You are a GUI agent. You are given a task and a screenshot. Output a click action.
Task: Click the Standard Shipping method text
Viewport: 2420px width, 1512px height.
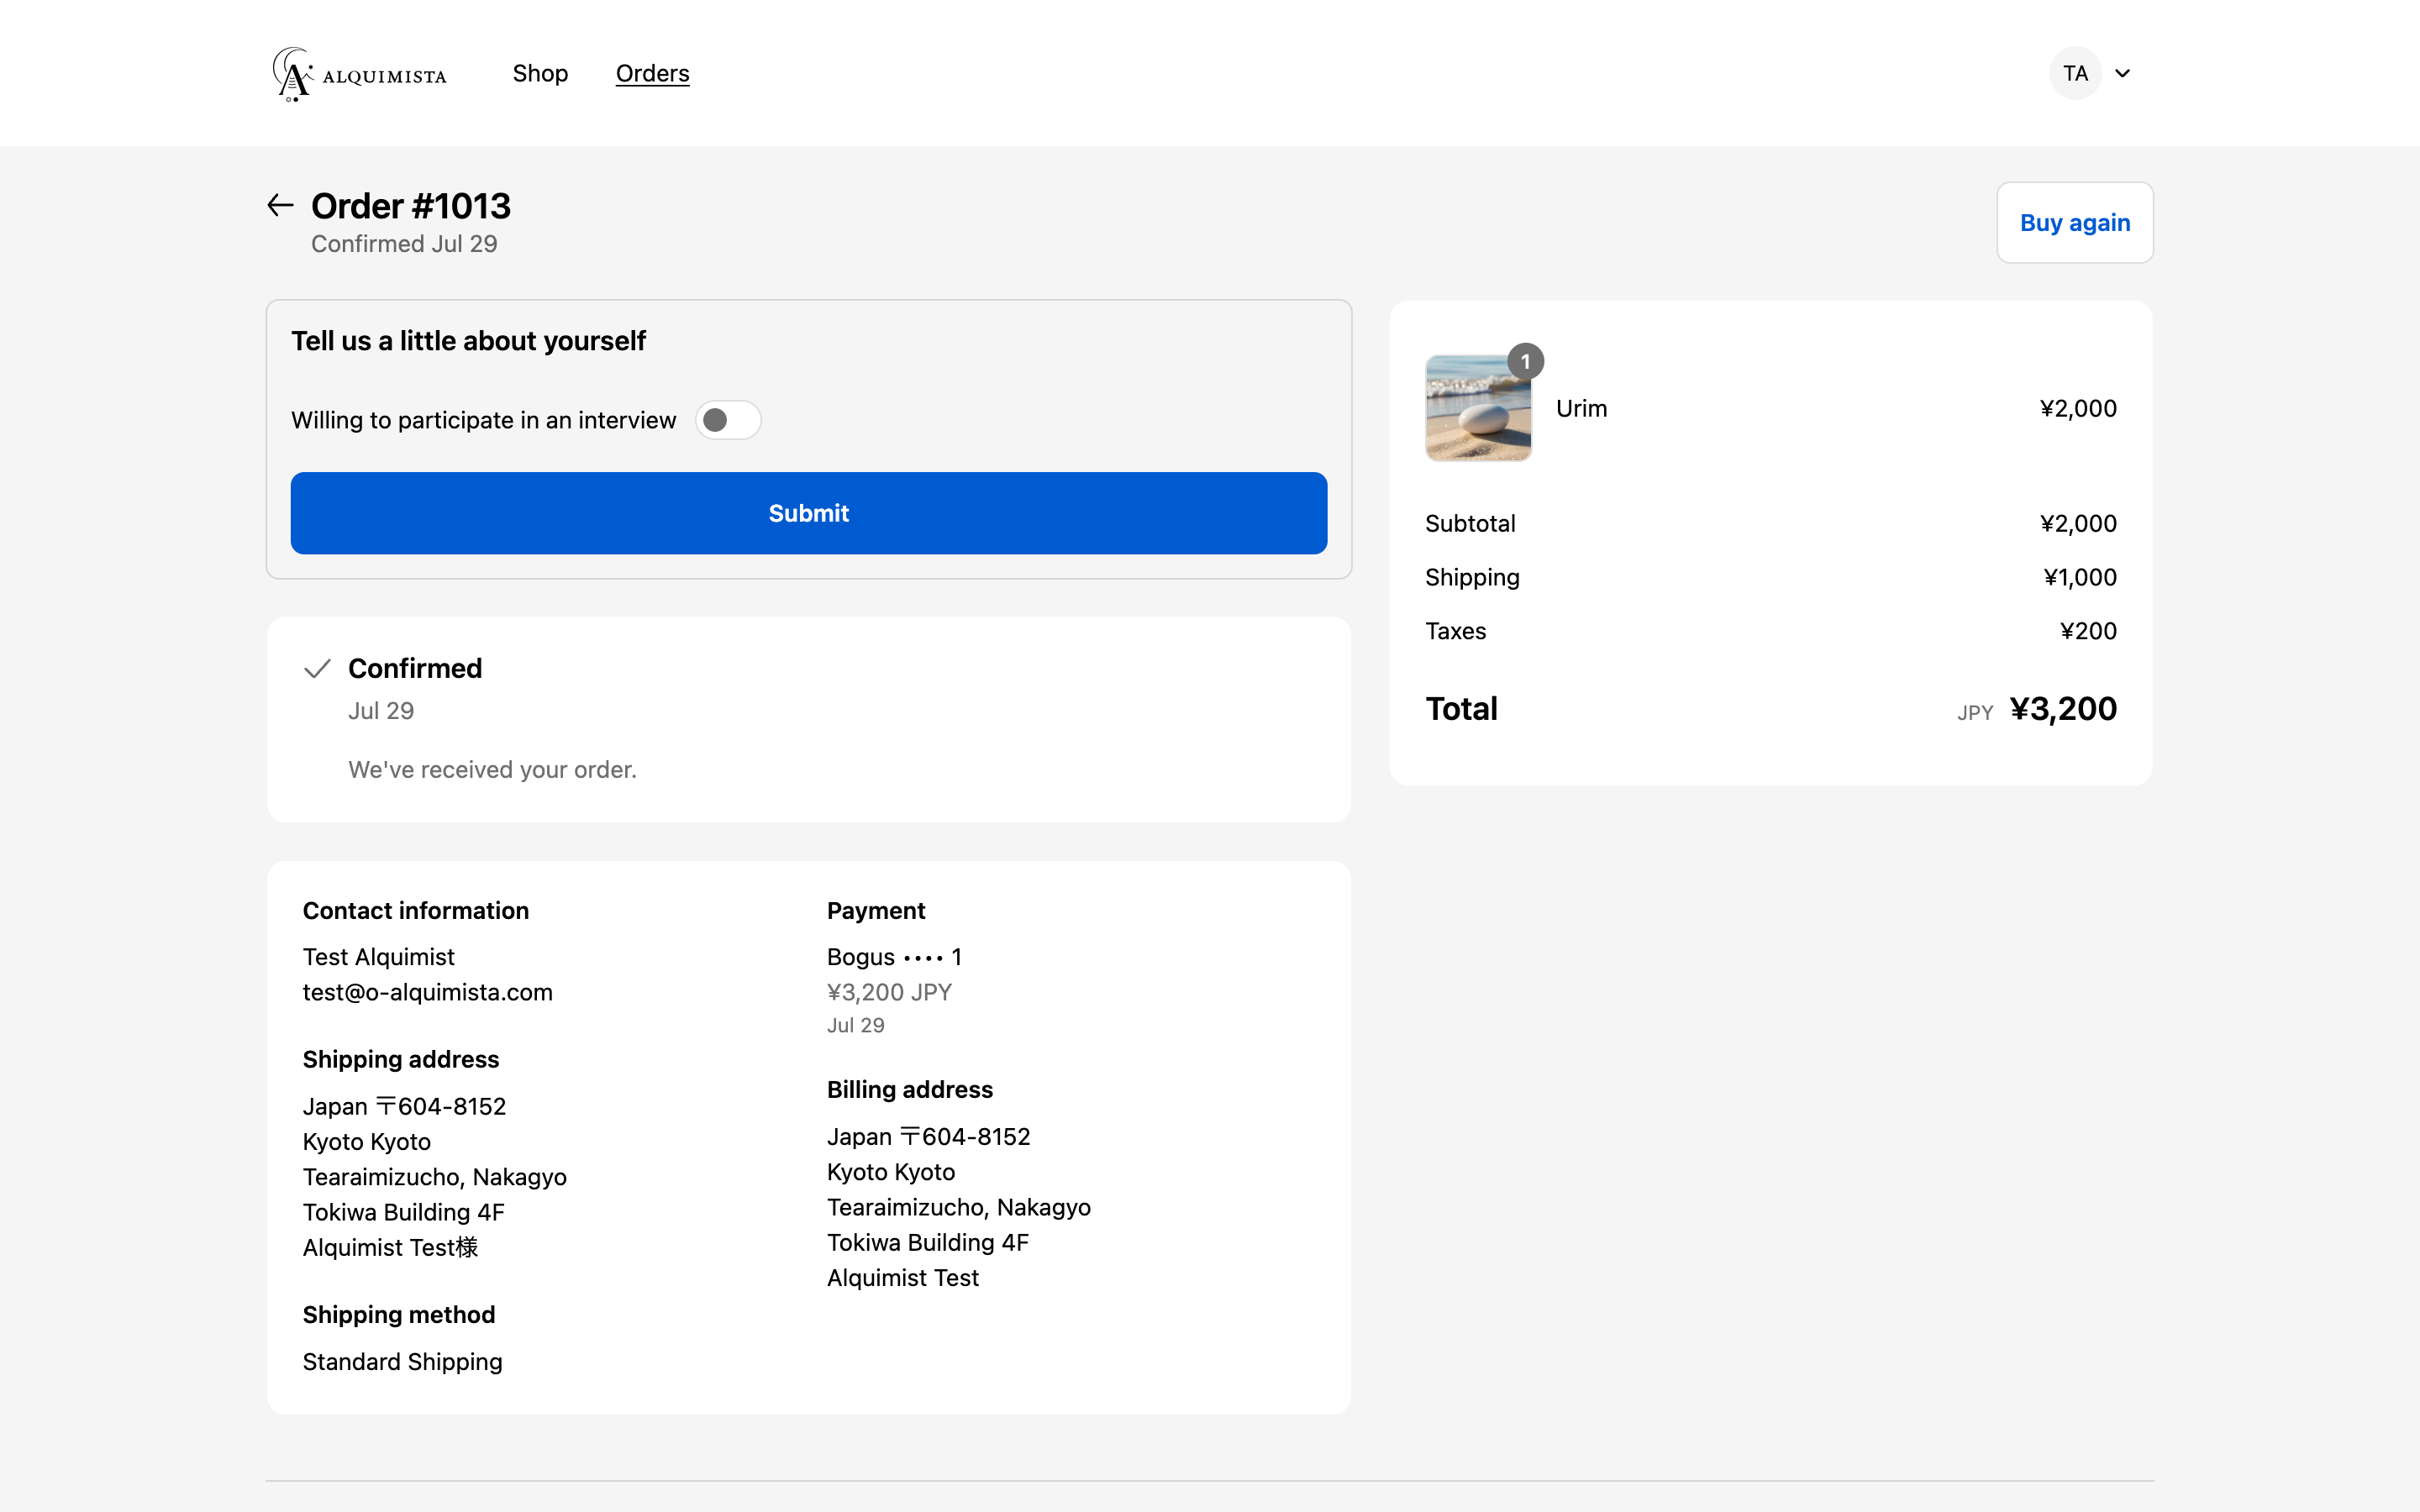click(402, 1361)
